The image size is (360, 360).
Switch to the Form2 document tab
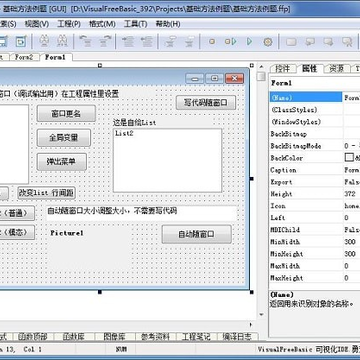(24, 57)
